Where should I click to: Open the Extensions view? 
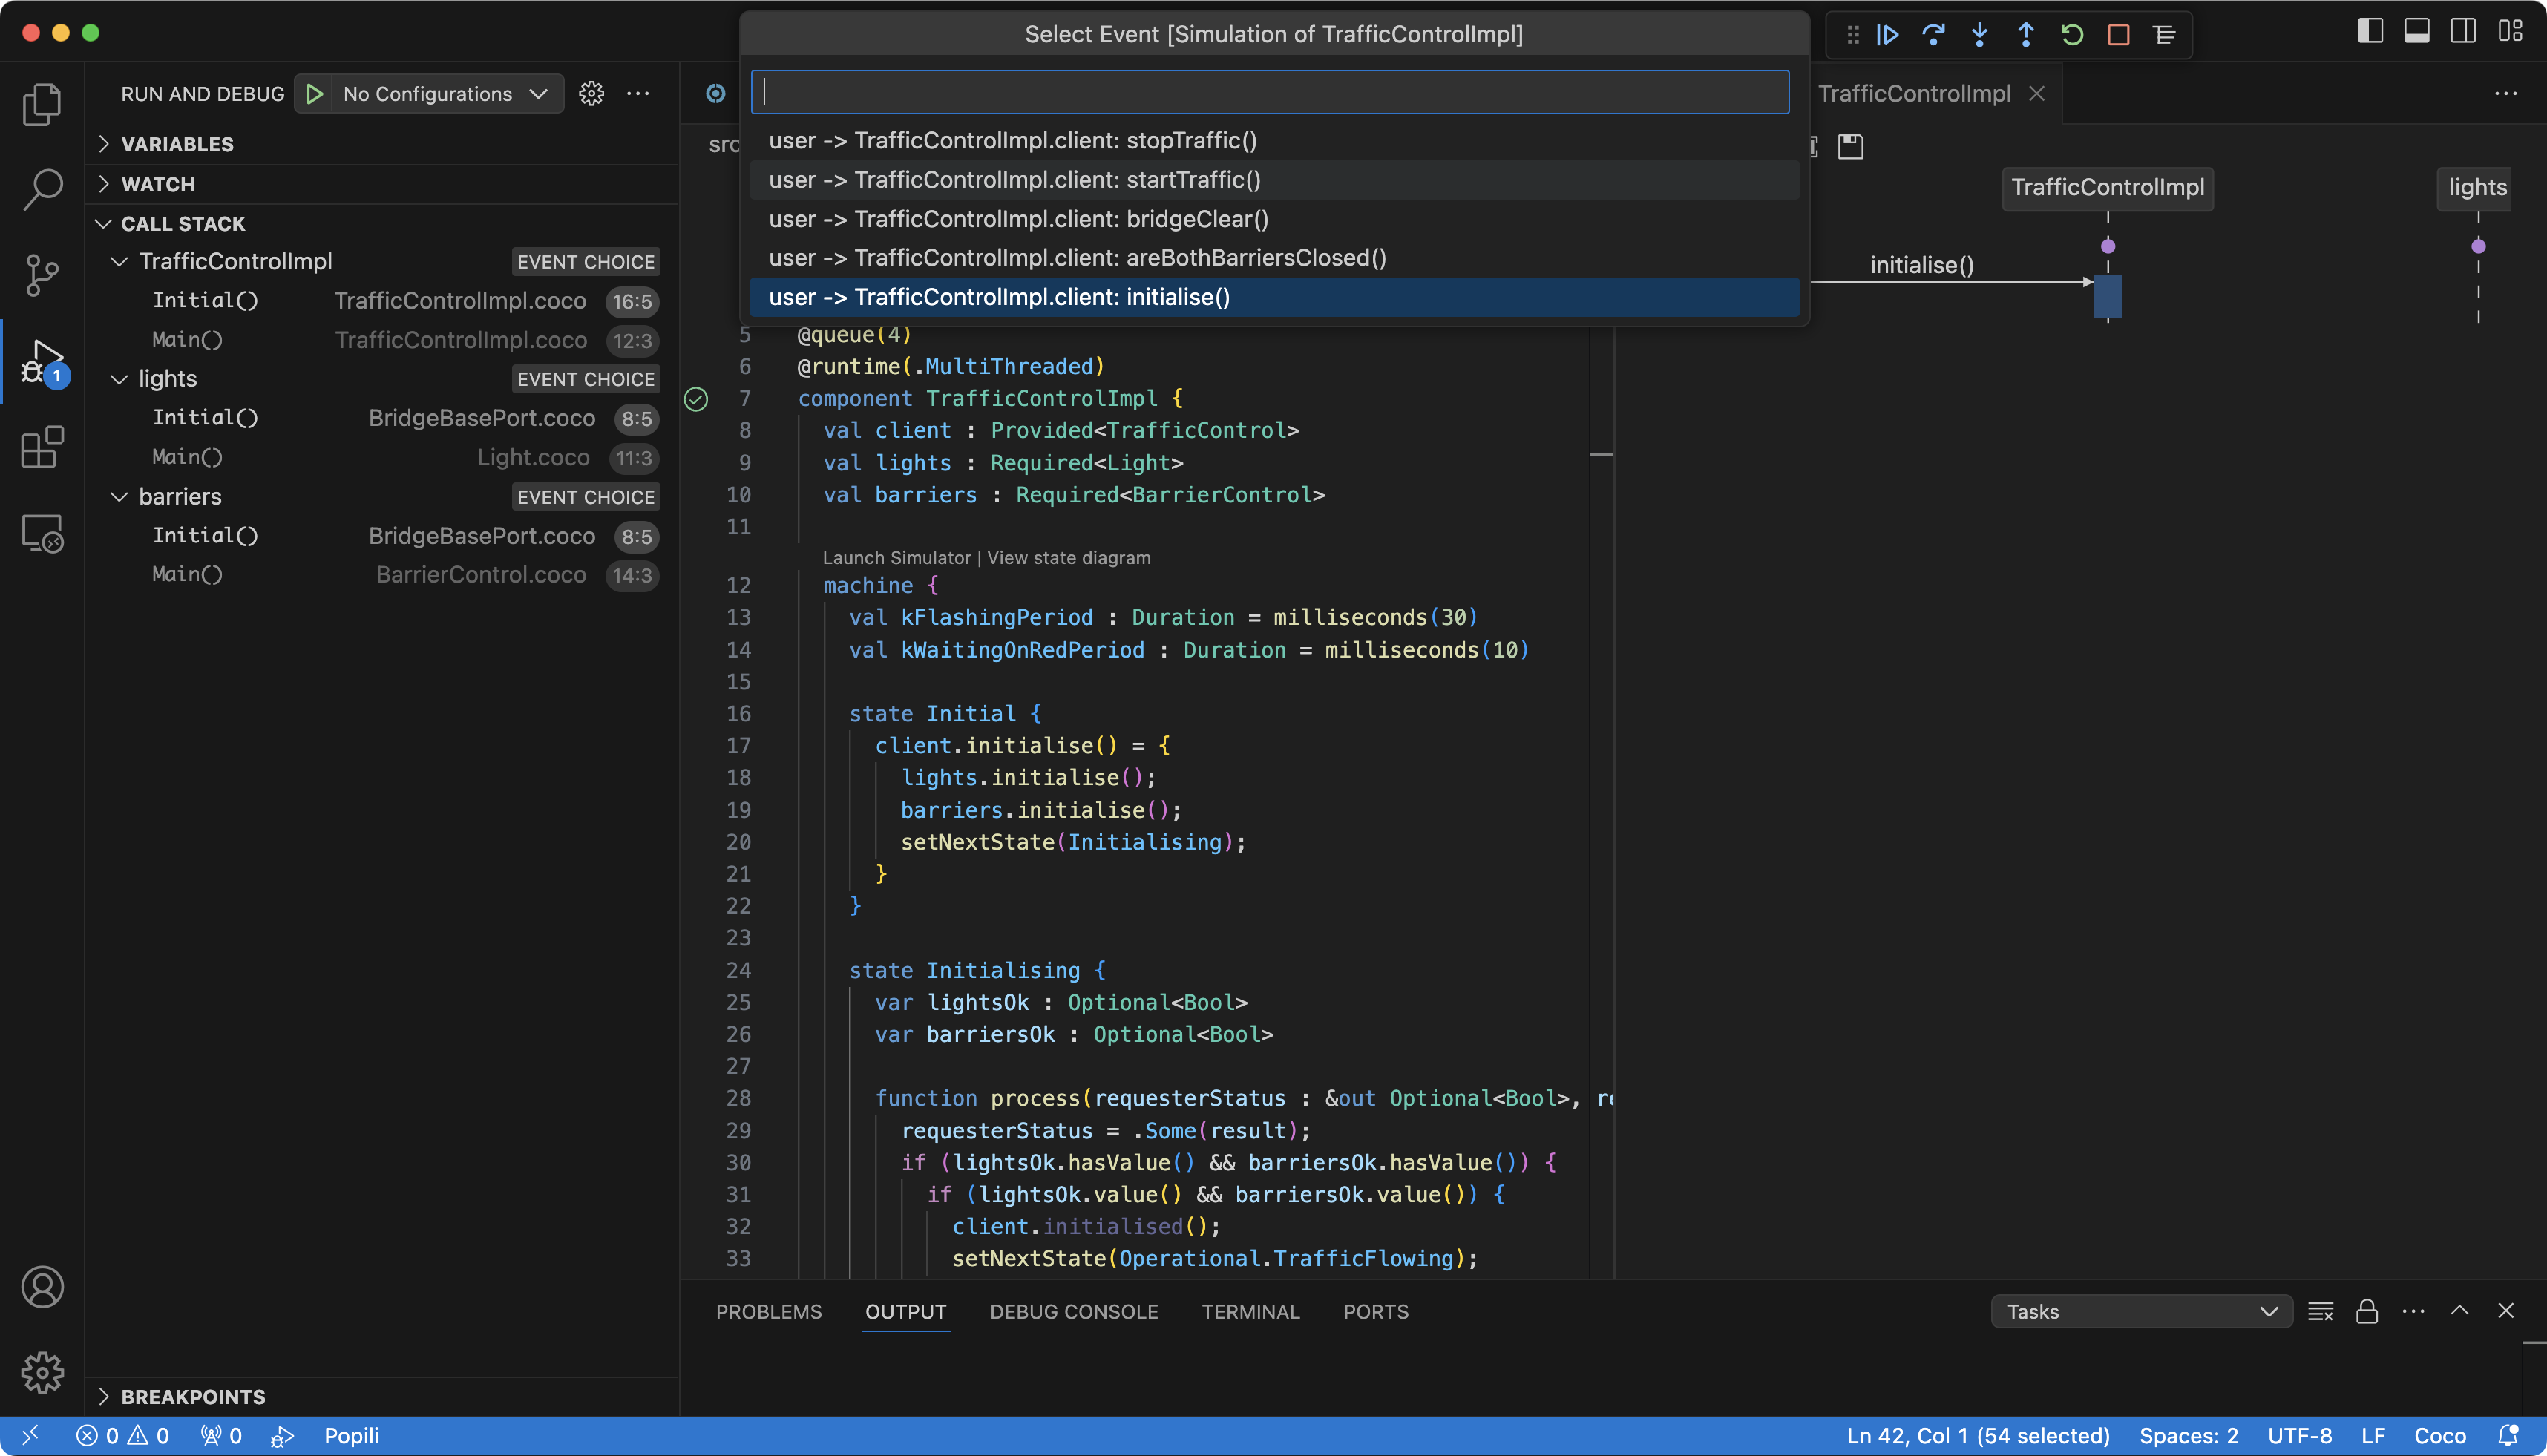pos(42,447)
